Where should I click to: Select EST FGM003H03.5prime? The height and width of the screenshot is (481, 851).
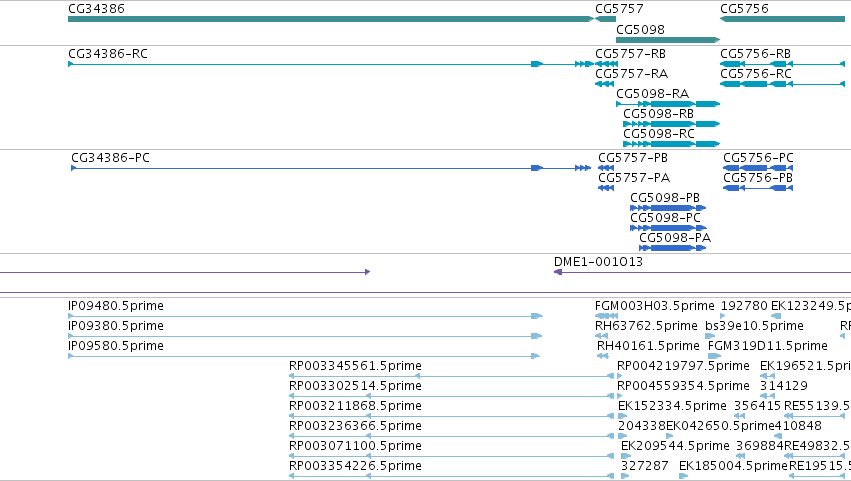[655, 306]
